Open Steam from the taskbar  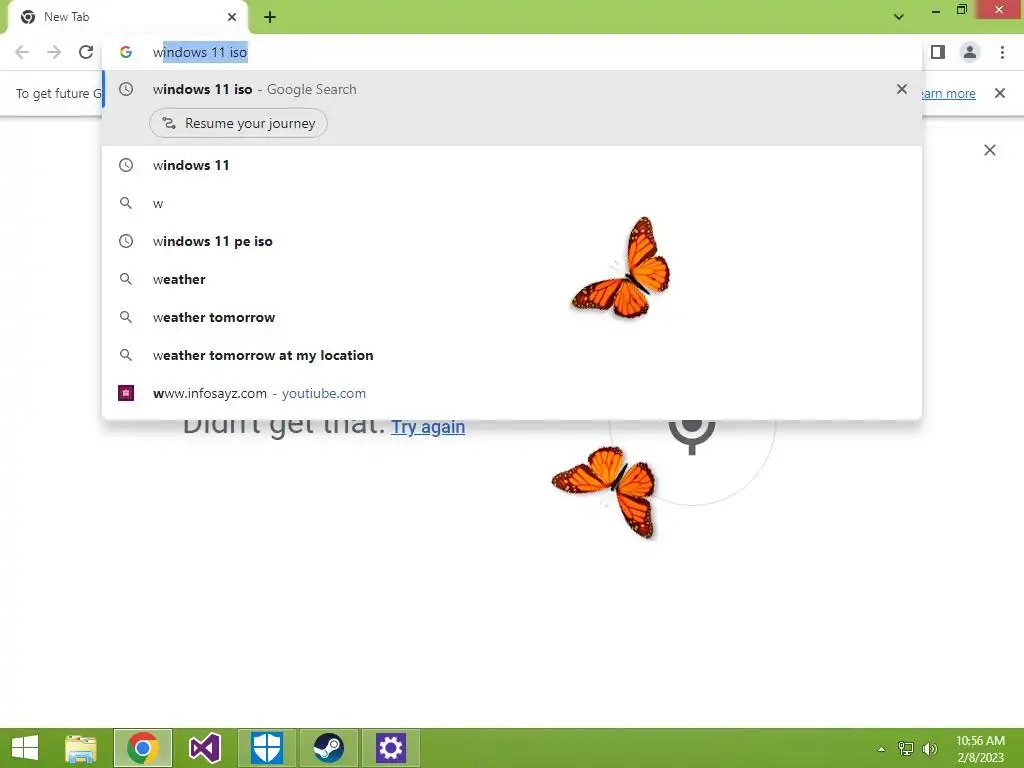point(328,748)
